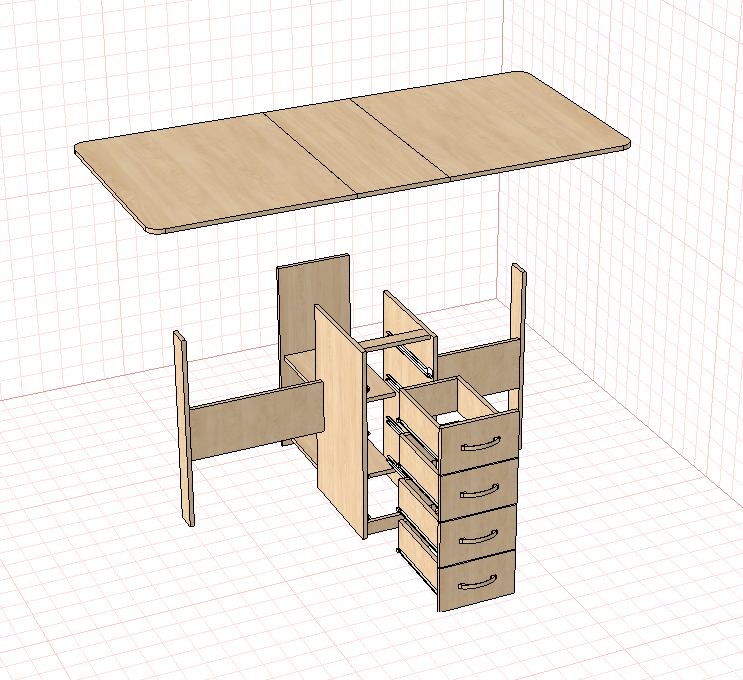The height and width of the screenshot is (680, 743).
Task: Click the second drawer's handle
Action: [x=480, y=490]
